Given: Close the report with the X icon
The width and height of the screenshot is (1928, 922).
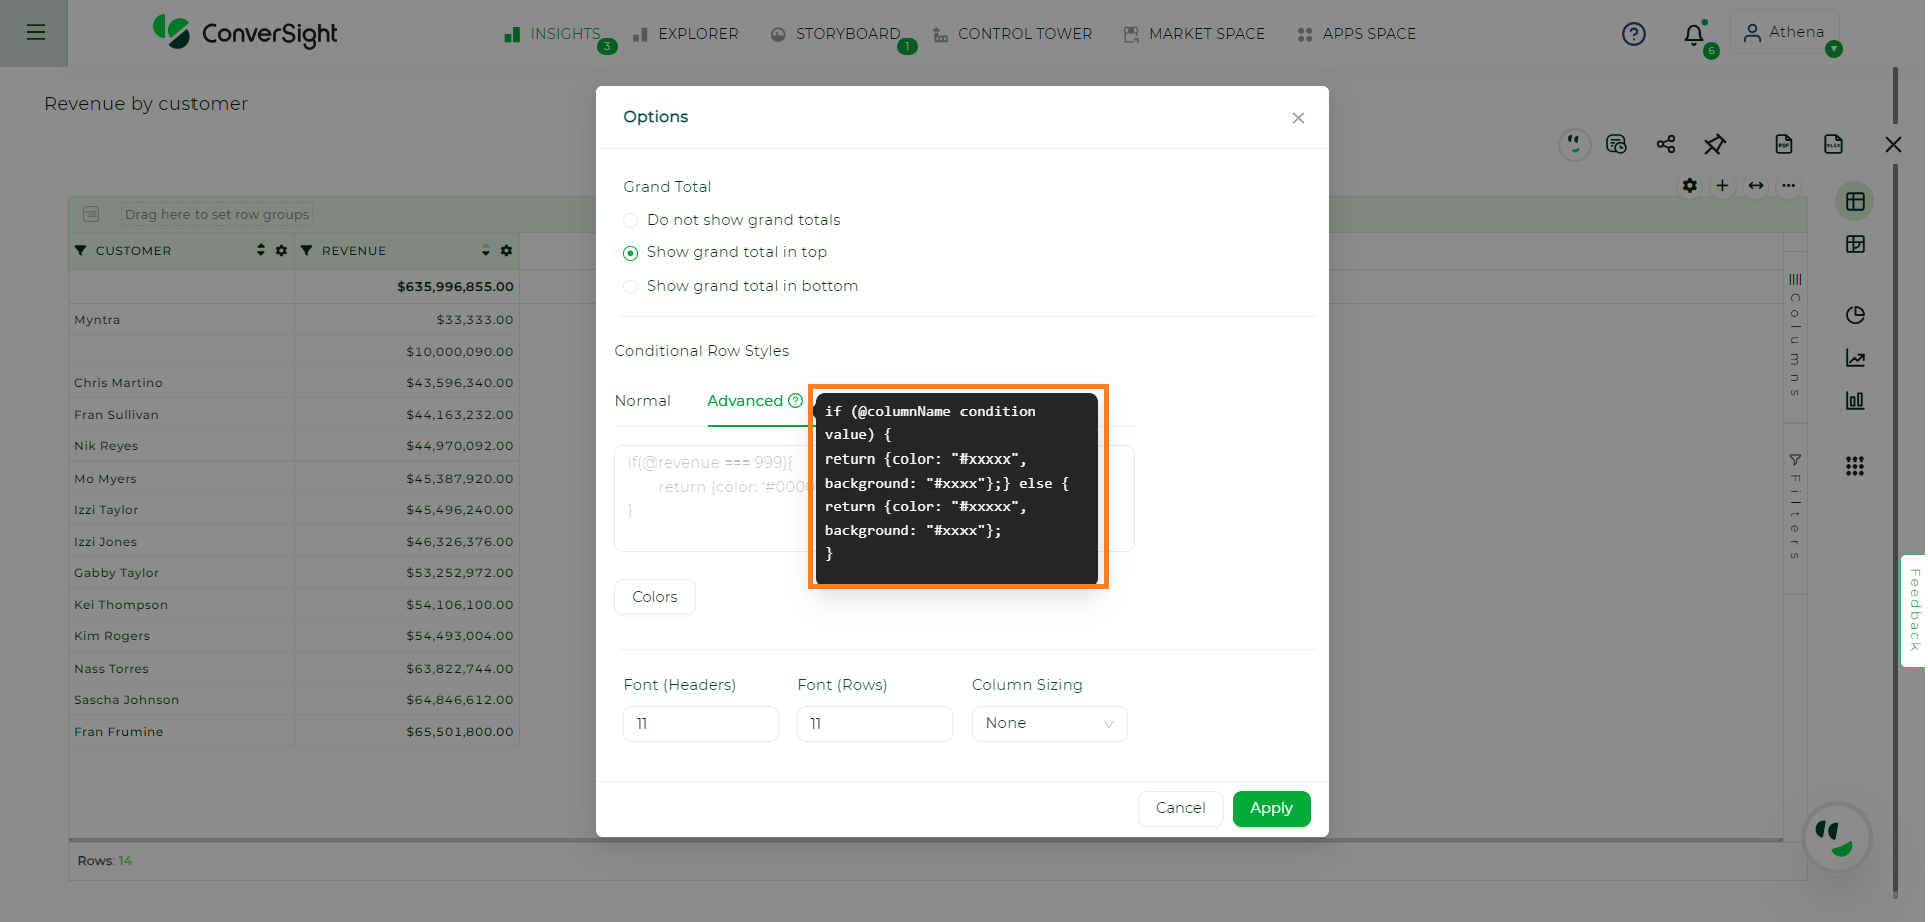Looking at the screenshot, I should (1893, 145).
